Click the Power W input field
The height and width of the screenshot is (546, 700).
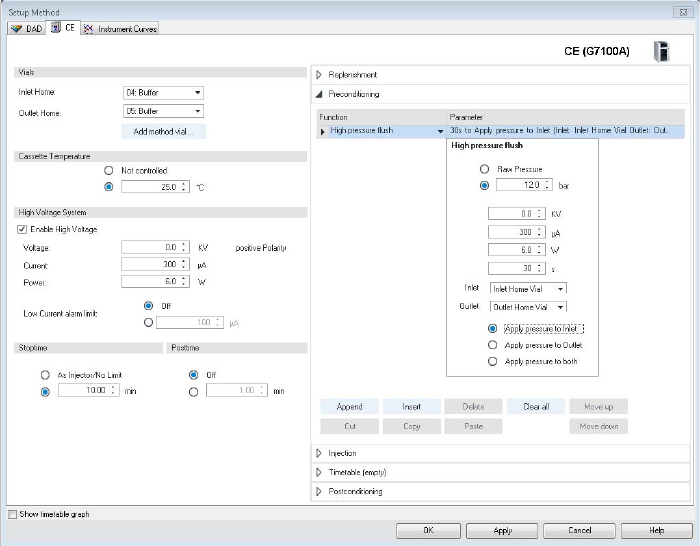point(155,281)
